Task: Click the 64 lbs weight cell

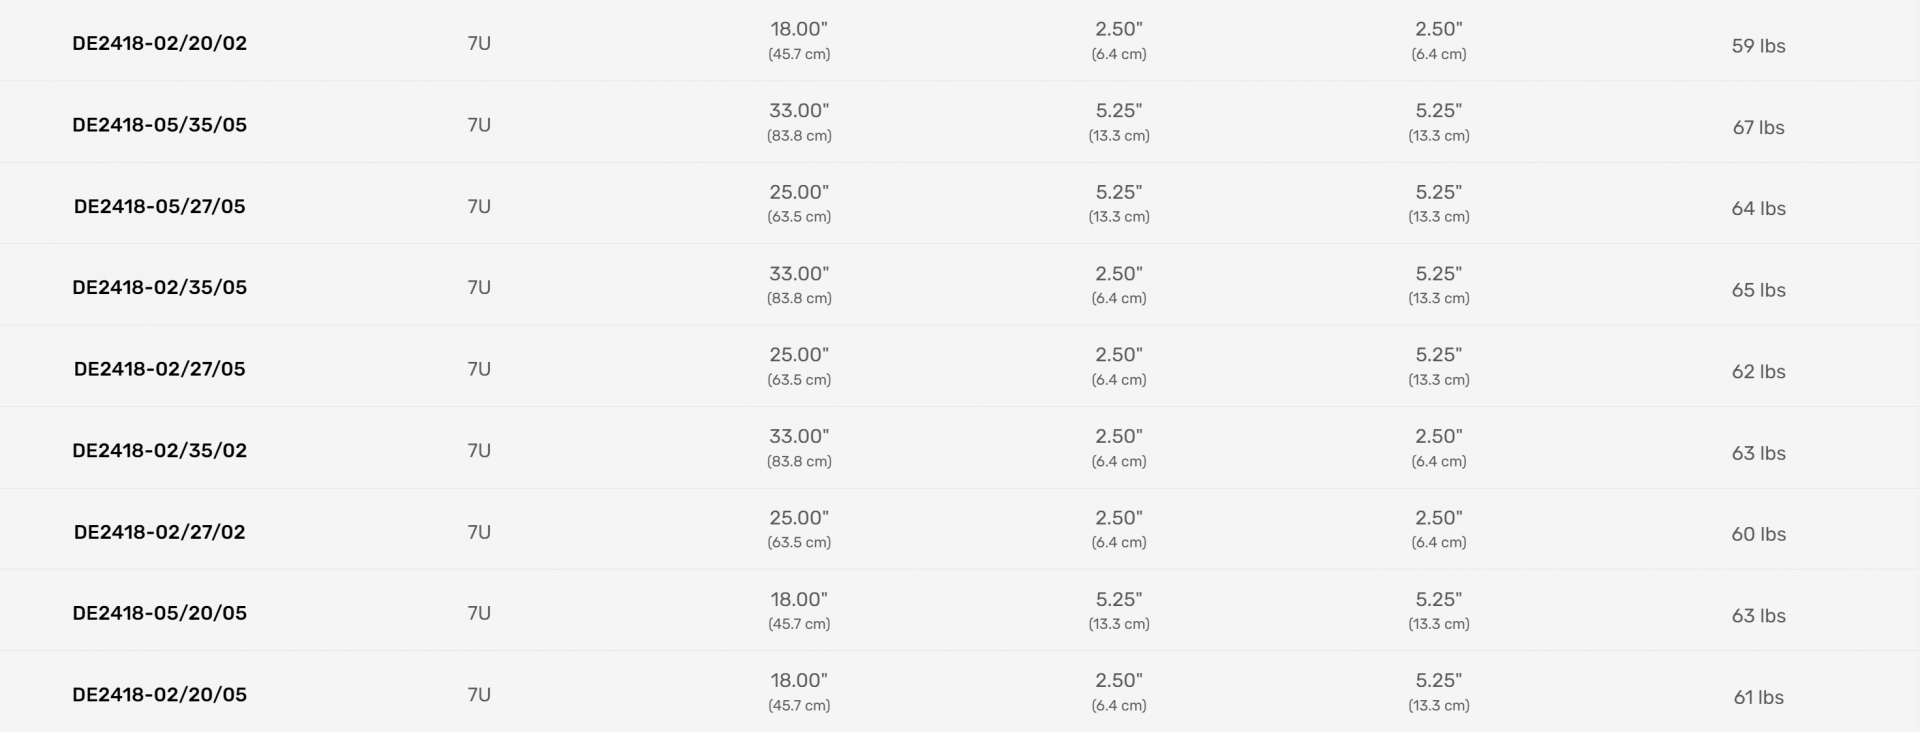Action: (x=1758, y=209)
